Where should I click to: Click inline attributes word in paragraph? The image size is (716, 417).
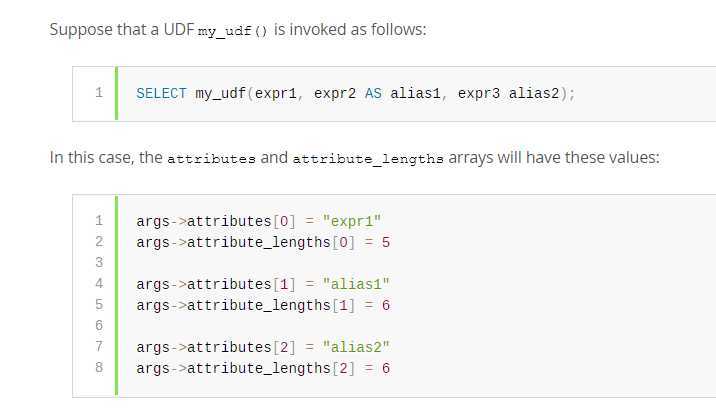pos(211,159)
